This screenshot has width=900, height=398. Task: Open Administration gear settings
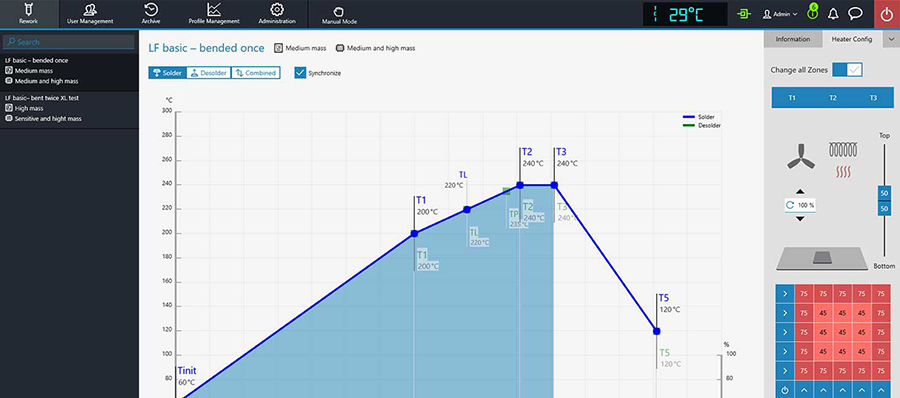[x=277, y=14]
